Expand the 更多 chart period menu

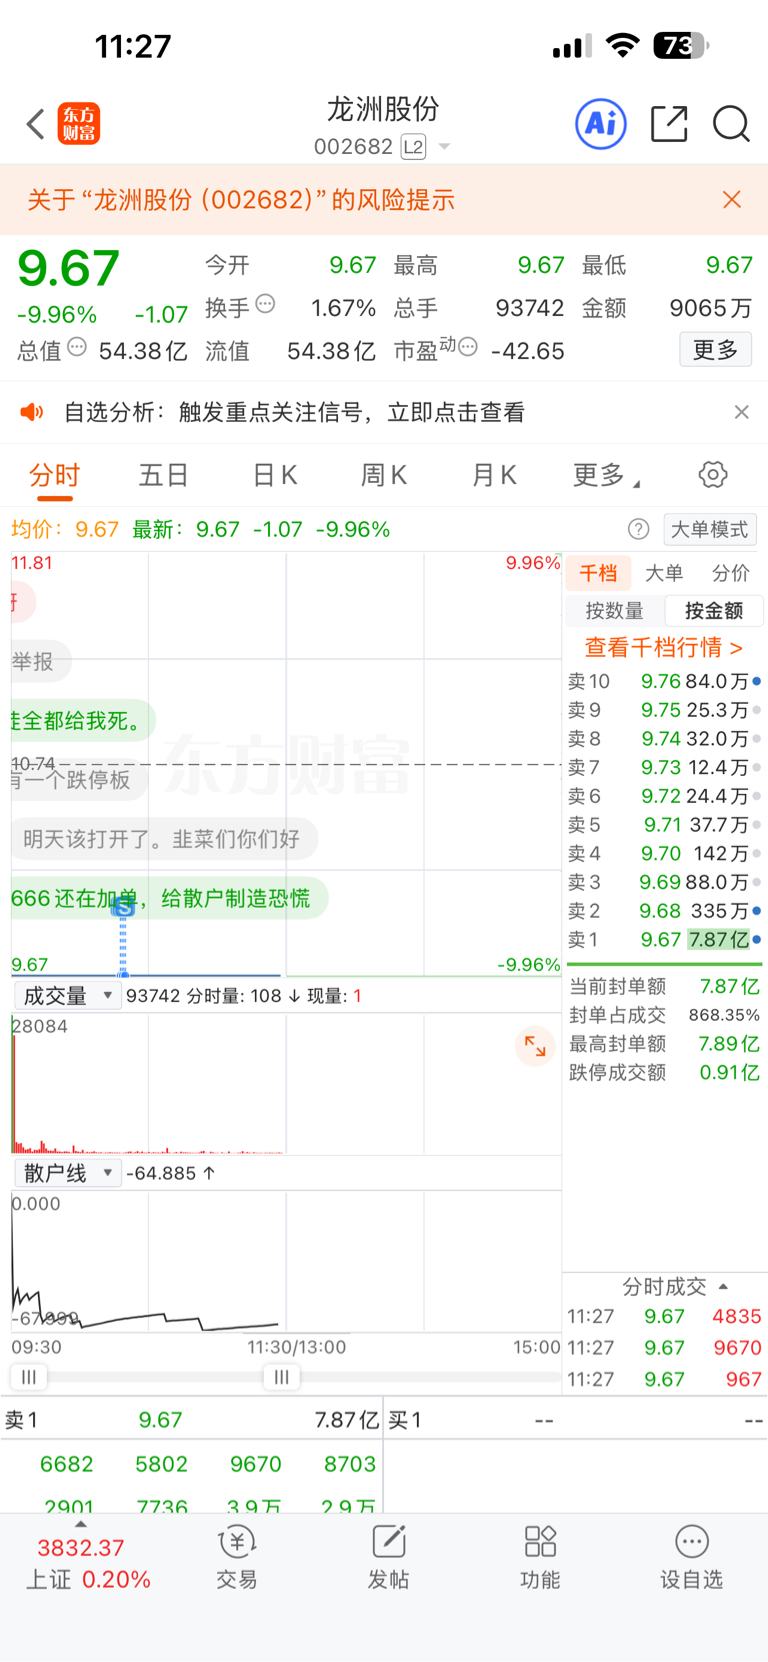[x=606, y=475]
